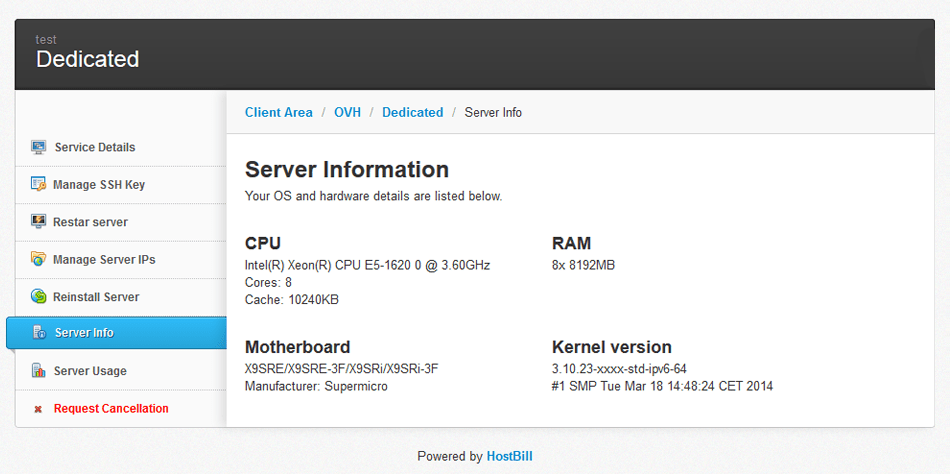The height and width of the screenshot is (474, 950).
Task: Click the Restar server icon
Action: pos(38,221)
